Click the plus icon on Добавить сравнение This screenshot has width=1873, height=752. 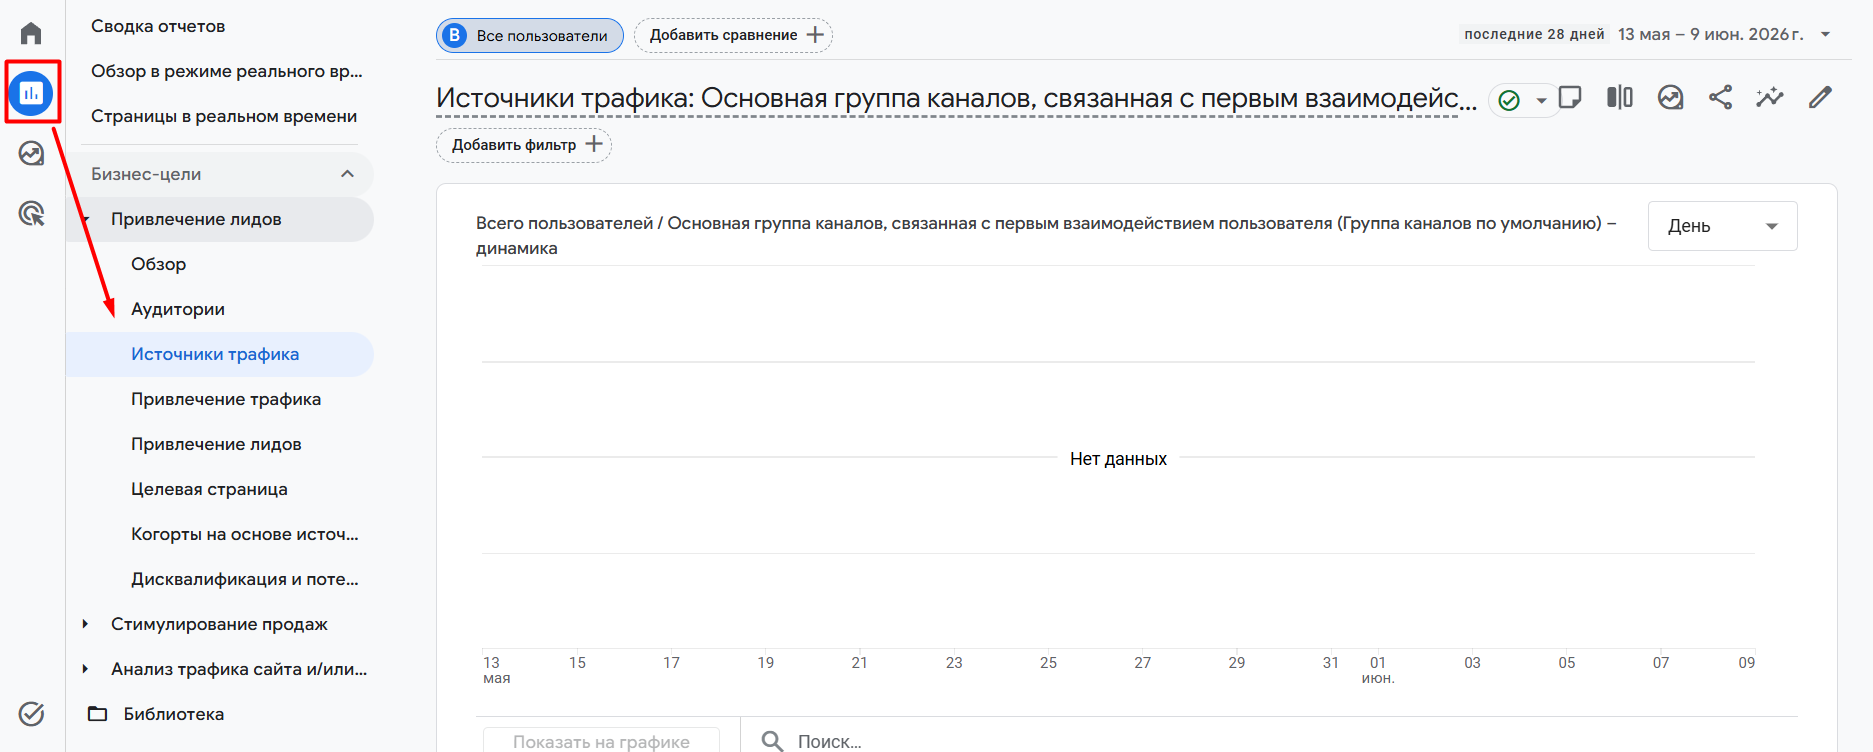[815, 35]
